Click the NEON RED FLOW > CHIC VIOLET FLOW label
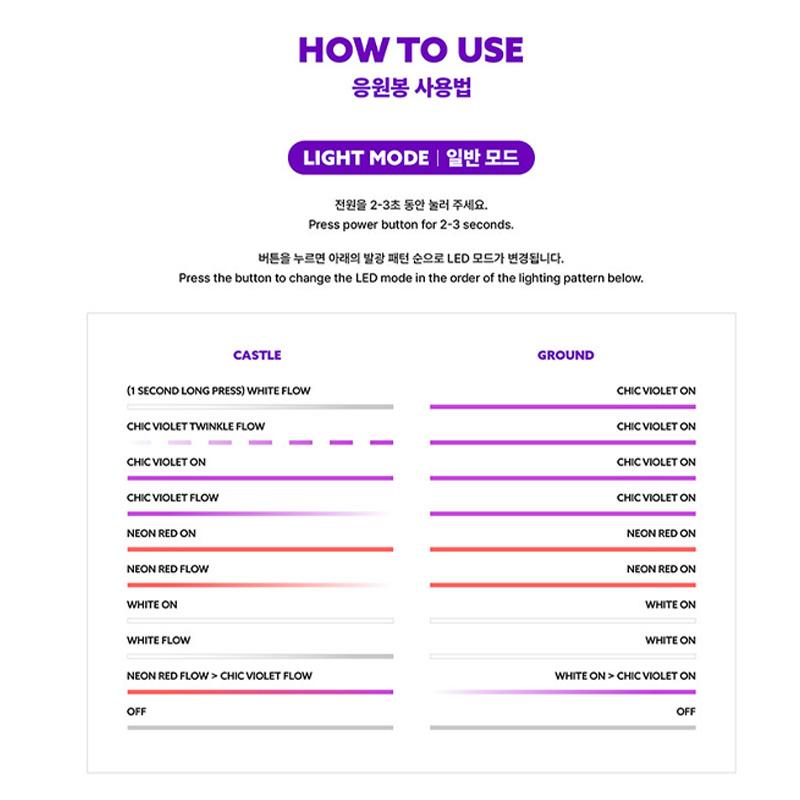Viewport: 800px width, 800px height. pyautogui.click(x=219, y=676)
